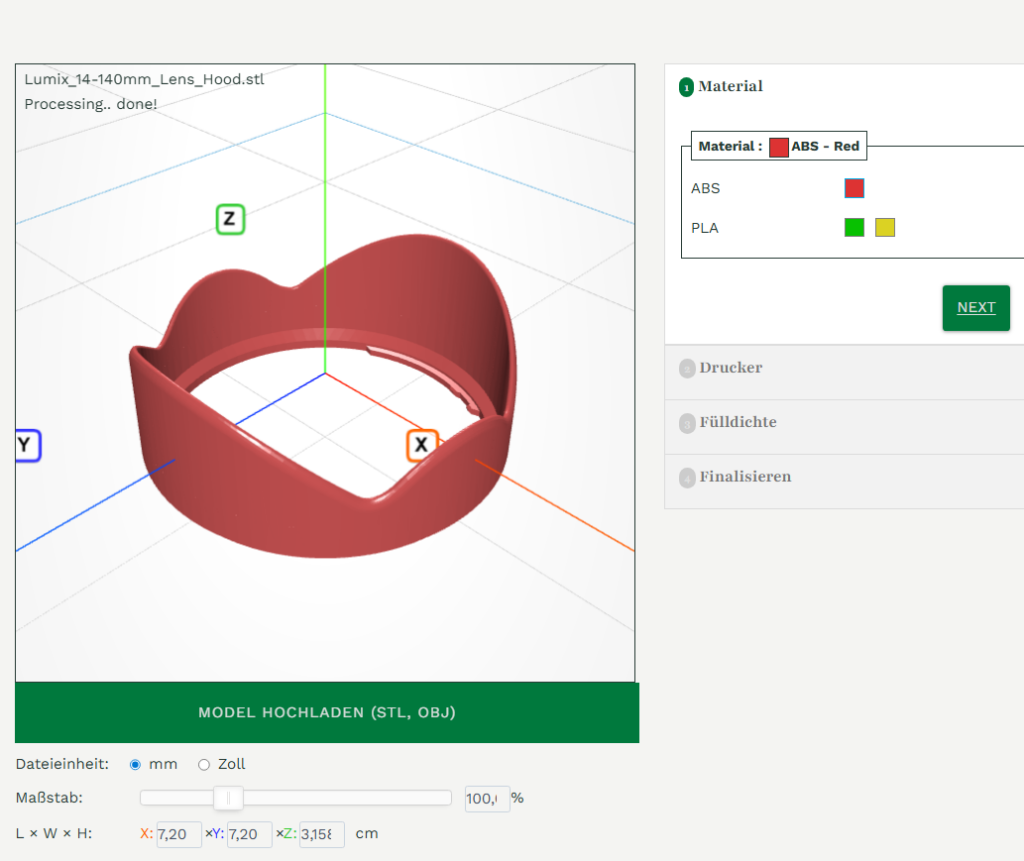Click the X axis label in viewer
The image size is (1024, 861).
tap(422, 445)
